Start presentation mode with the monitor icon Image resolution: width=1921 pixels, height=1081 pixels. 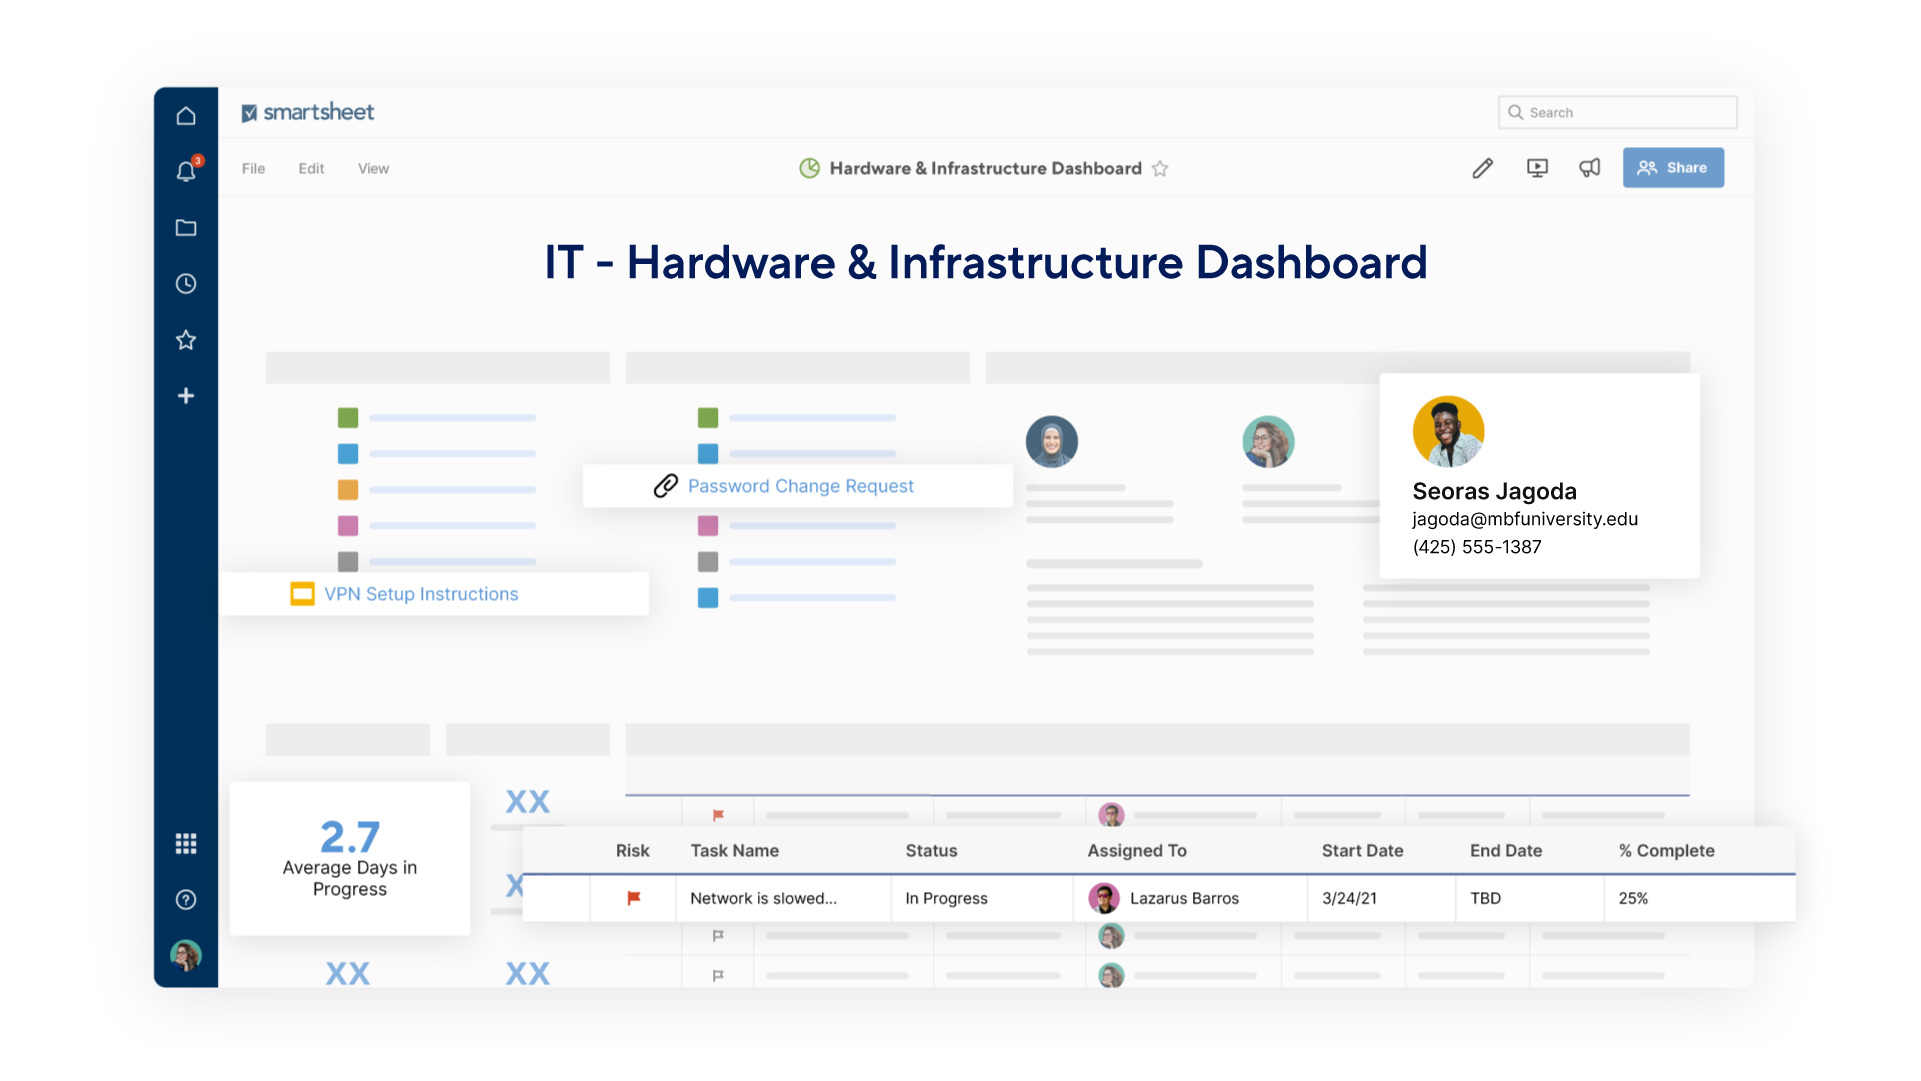tap(1537, 168)
